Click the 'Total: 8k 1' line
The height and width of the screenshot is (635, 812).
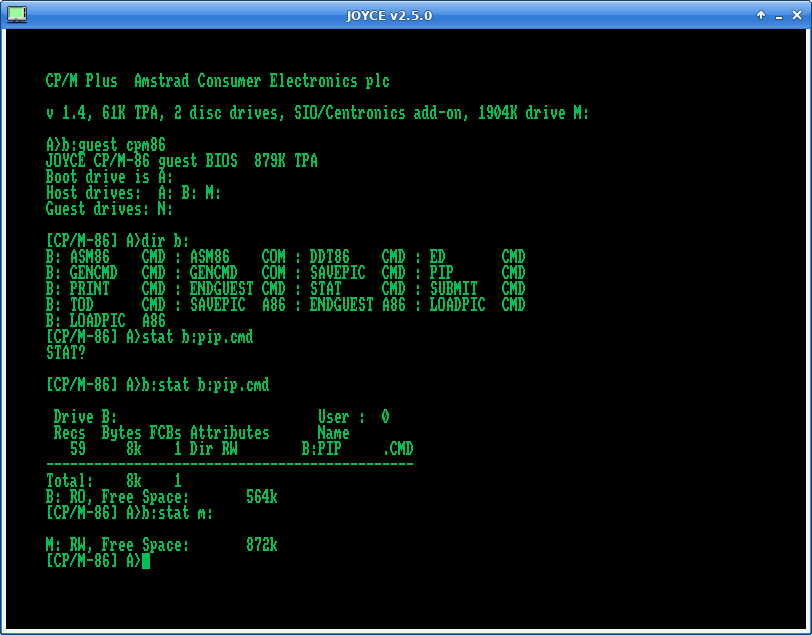[114, 481]
